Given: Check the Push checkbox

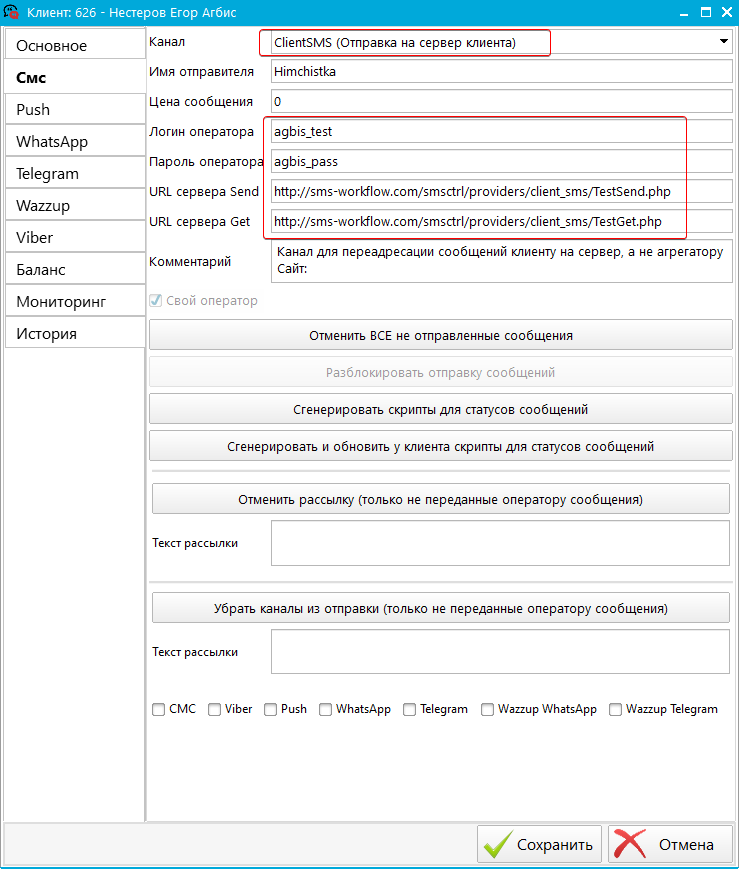Looking at the screenshot, I should point(270,709).
